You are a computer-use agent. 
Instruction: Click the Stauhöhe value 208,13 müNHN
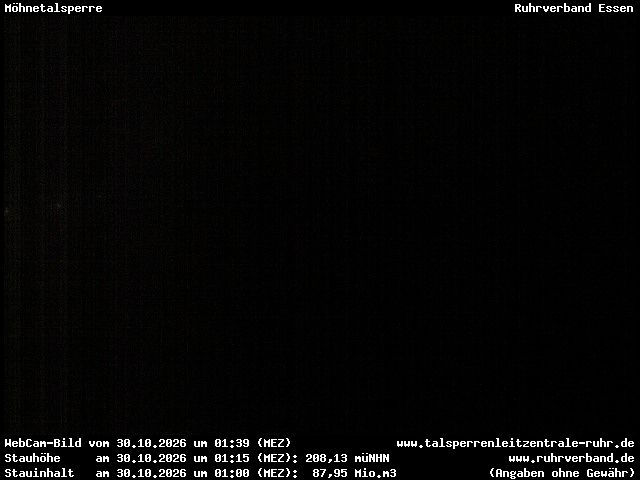click(x=347, y=458)
